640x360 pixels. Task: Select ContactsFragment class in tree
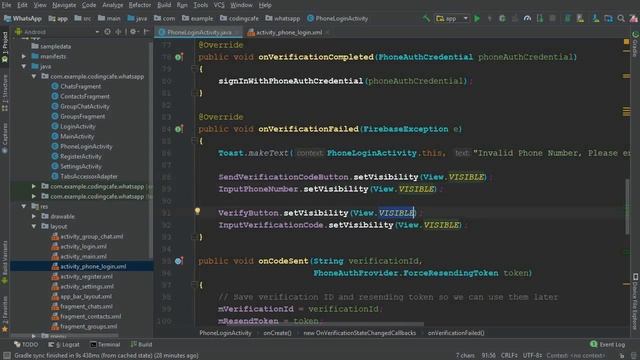click(x=85, y=97)
